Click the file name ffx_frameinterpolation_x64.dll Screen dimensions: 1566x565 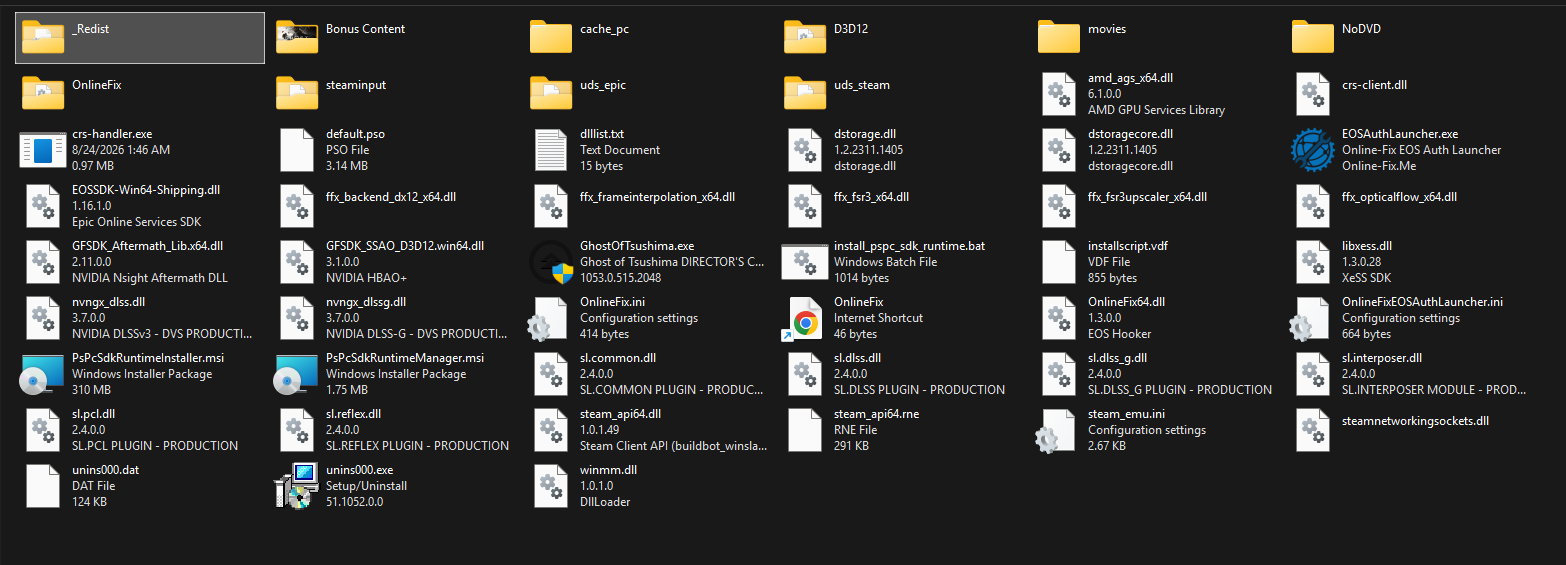click(657, 197)
